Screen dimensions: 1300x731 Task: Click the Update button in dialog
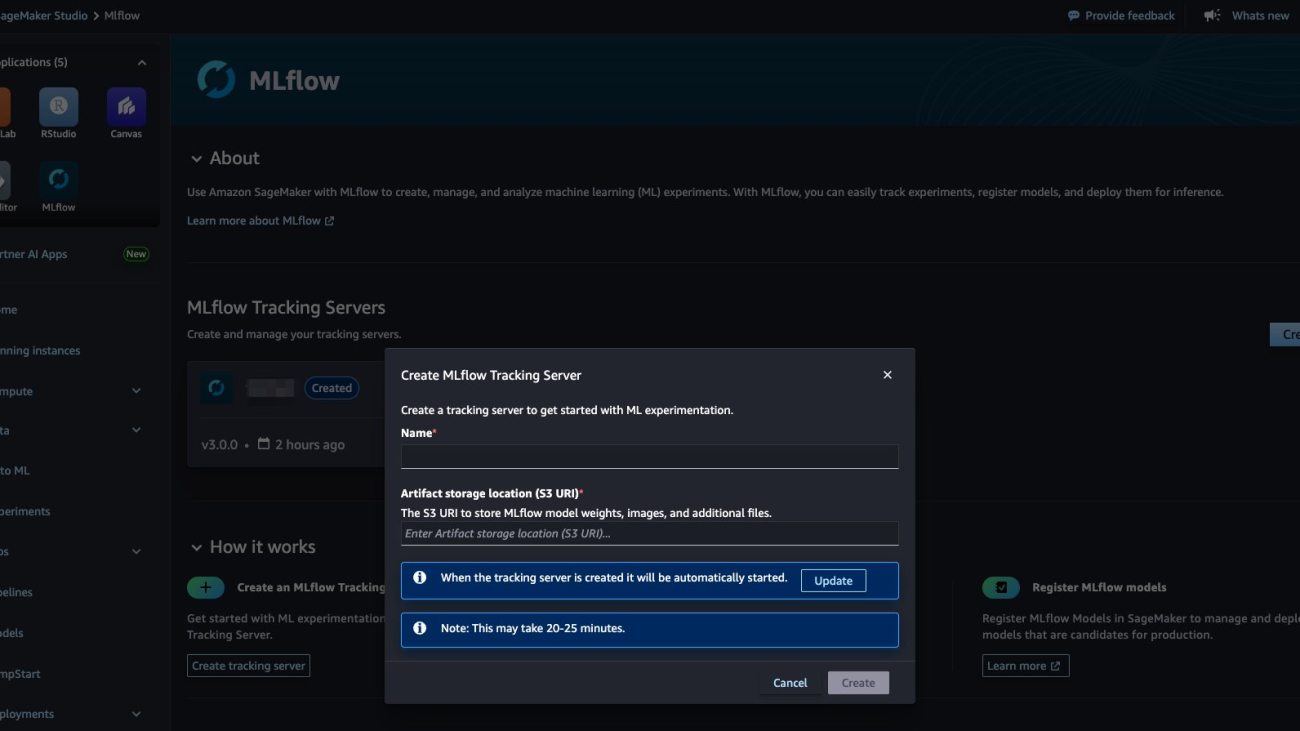pos(833,581)
